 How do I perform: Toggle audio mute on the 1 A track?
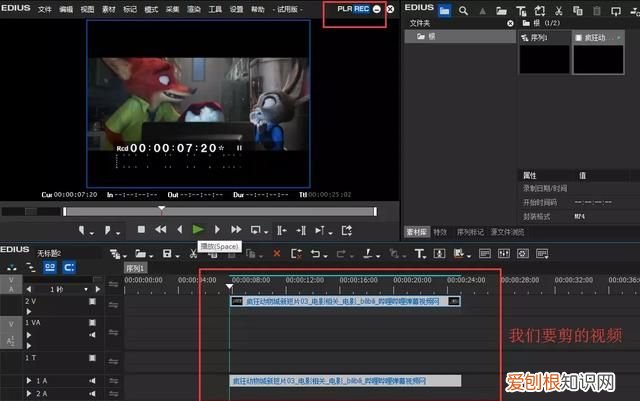click(x=92, y=381)
